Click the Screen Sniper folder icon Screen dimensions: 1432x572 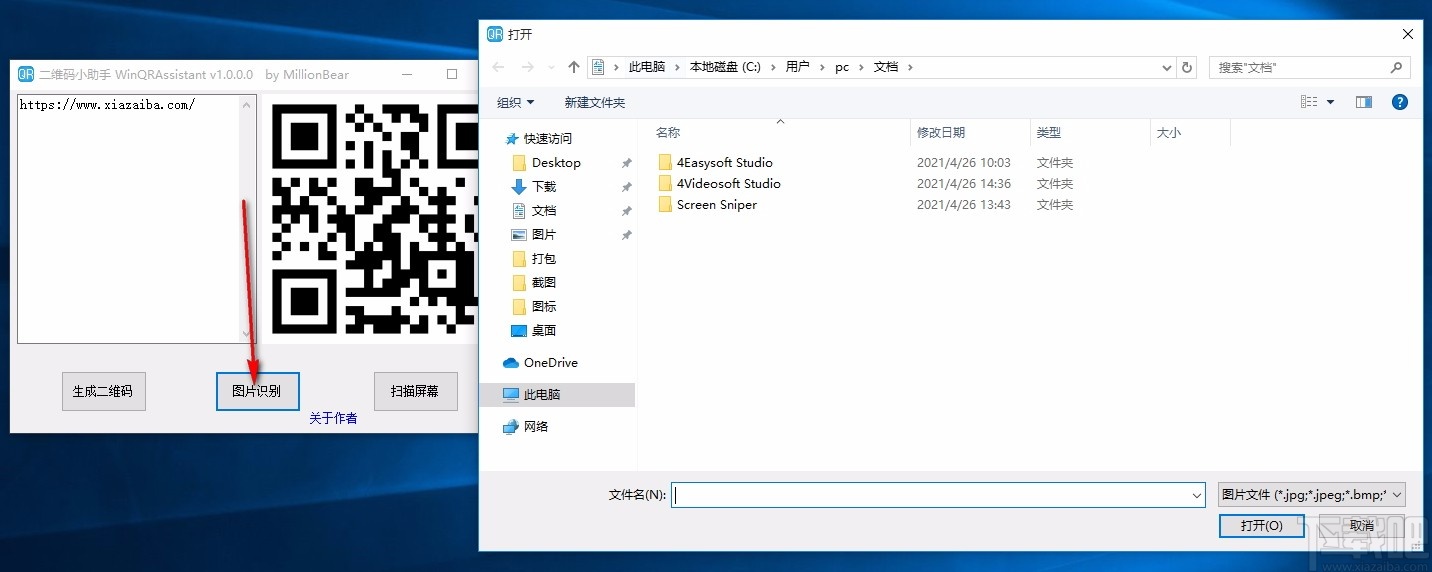(x=666, y=204)
